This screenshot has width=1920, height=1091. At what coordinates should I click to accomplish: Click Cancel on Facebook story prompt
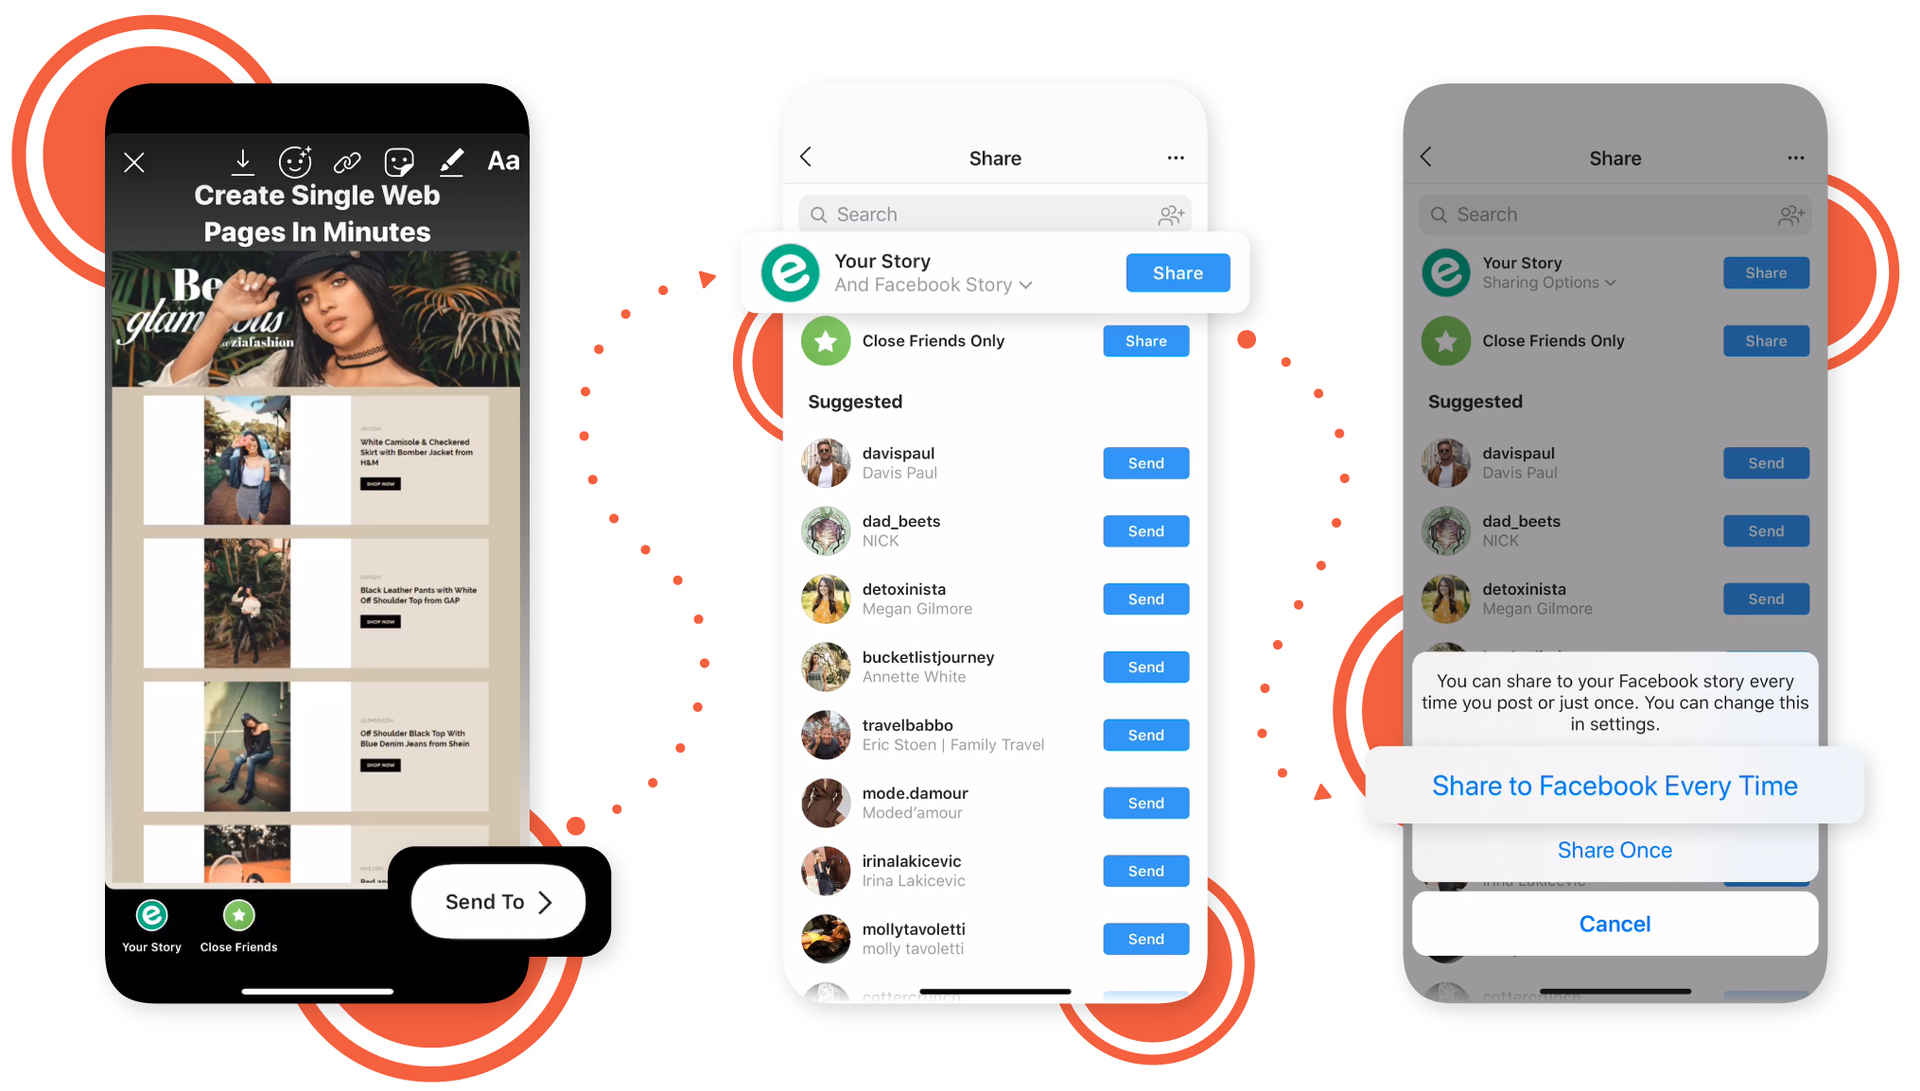click(1614, 923)
